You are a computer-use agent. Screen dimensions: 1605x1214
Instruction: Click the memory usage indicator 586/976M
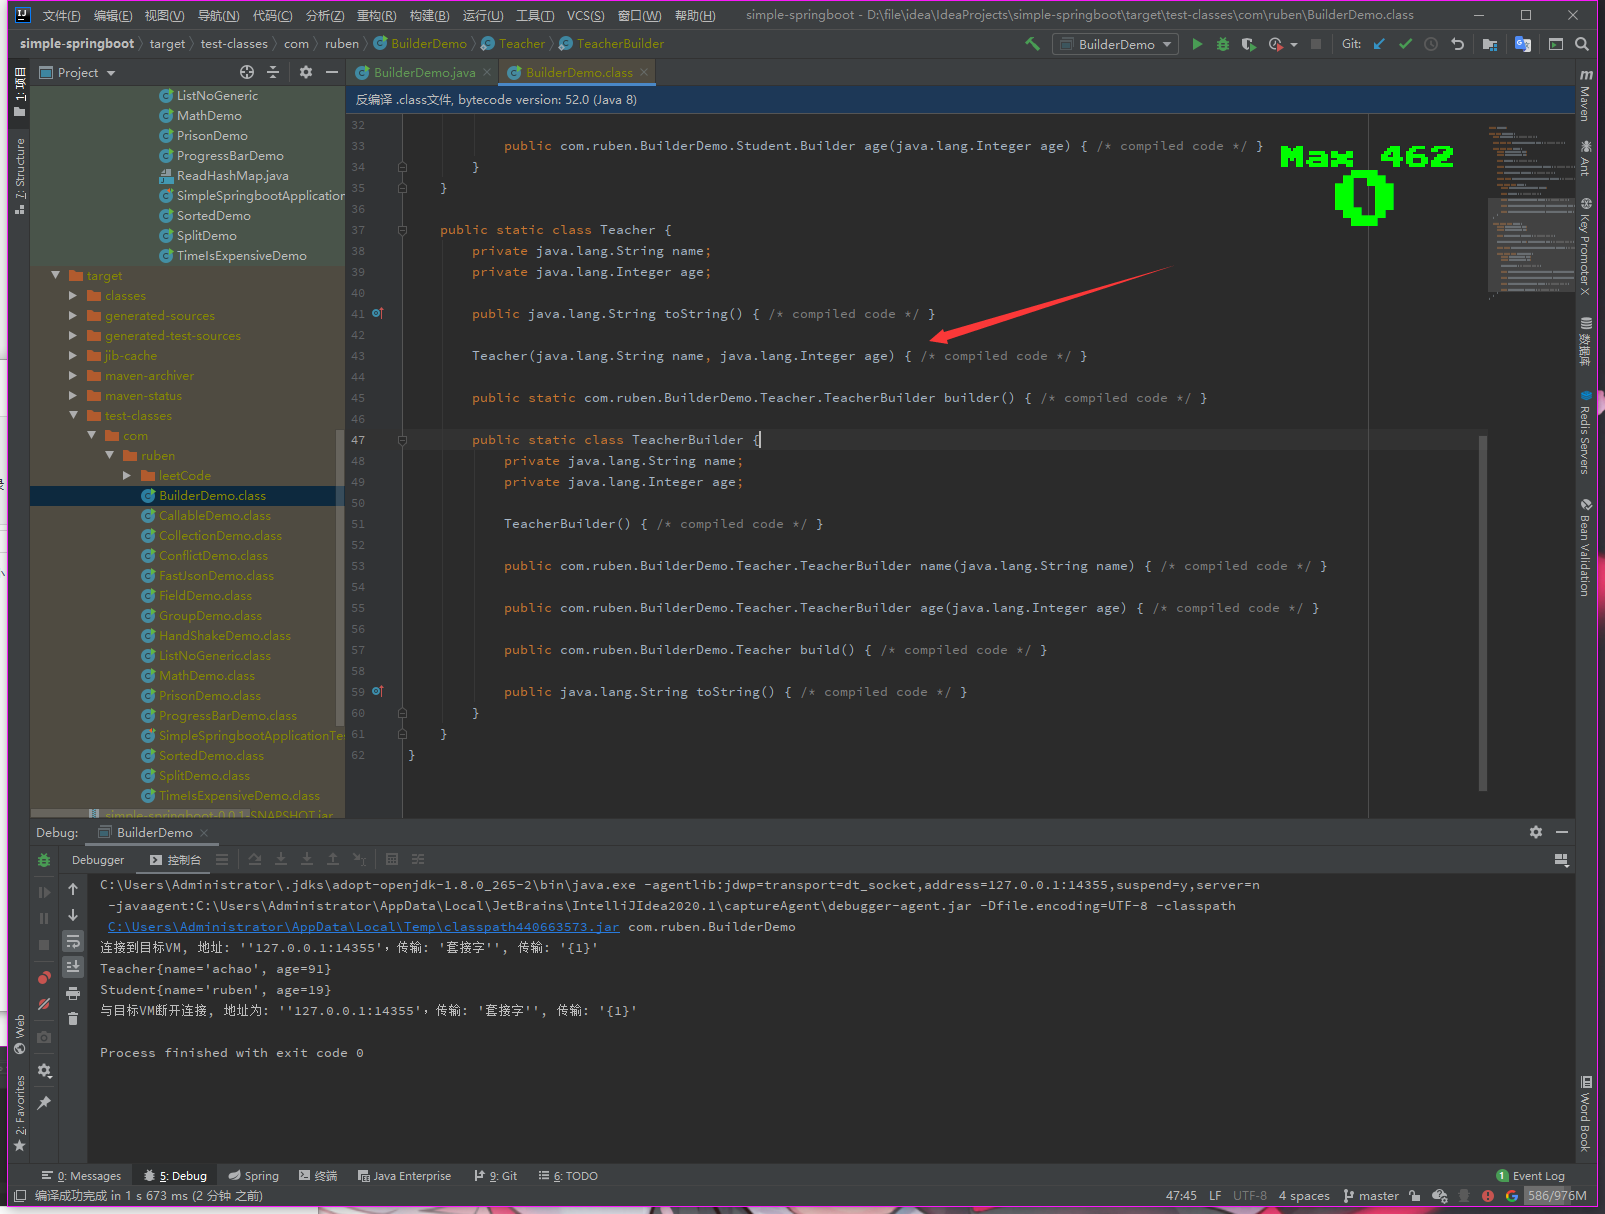1557,1196
